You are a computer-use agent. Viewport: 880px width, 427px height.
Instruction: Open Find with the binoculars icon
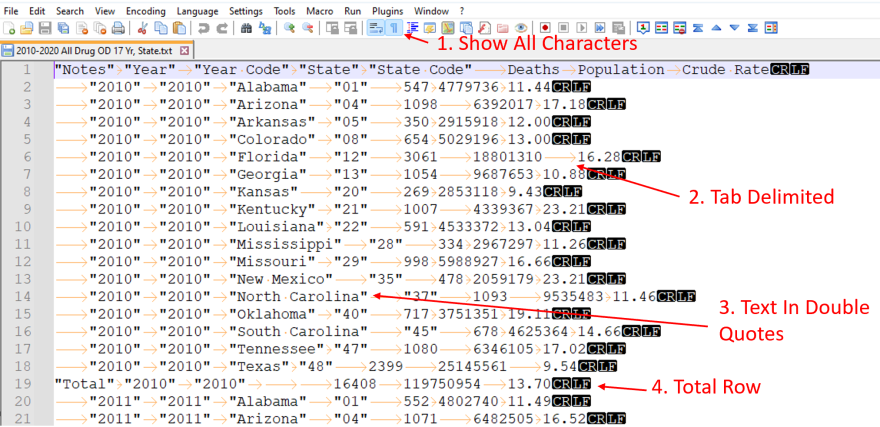[x=247, y=28]
